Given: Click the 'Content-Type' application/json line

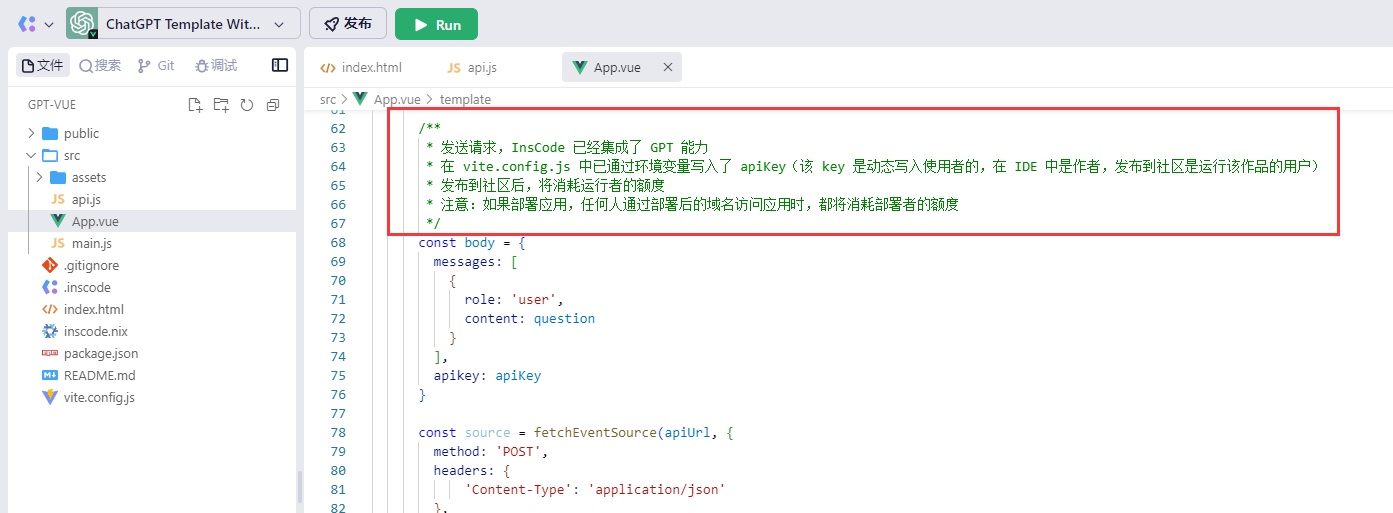Looking at the screenshot, I should tap(594, 490).
